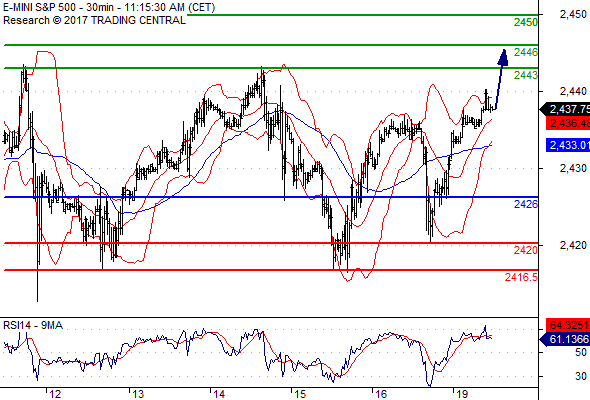Click the green 2443 resistance level label
The width and height of the screenshot is (590, 400).
526,75
